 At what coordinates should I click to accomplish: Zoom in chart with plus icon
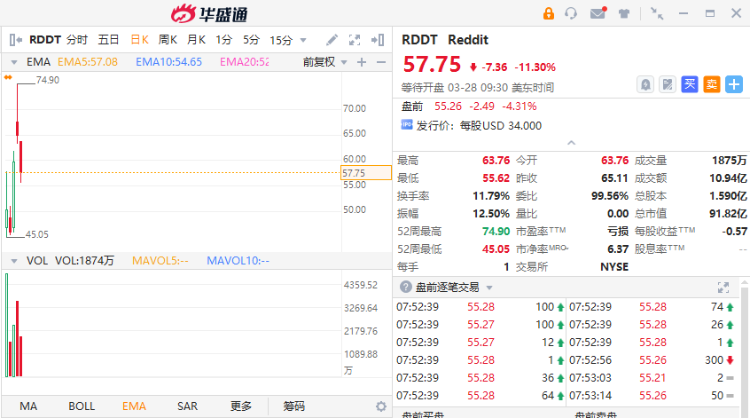click(362, 62)
